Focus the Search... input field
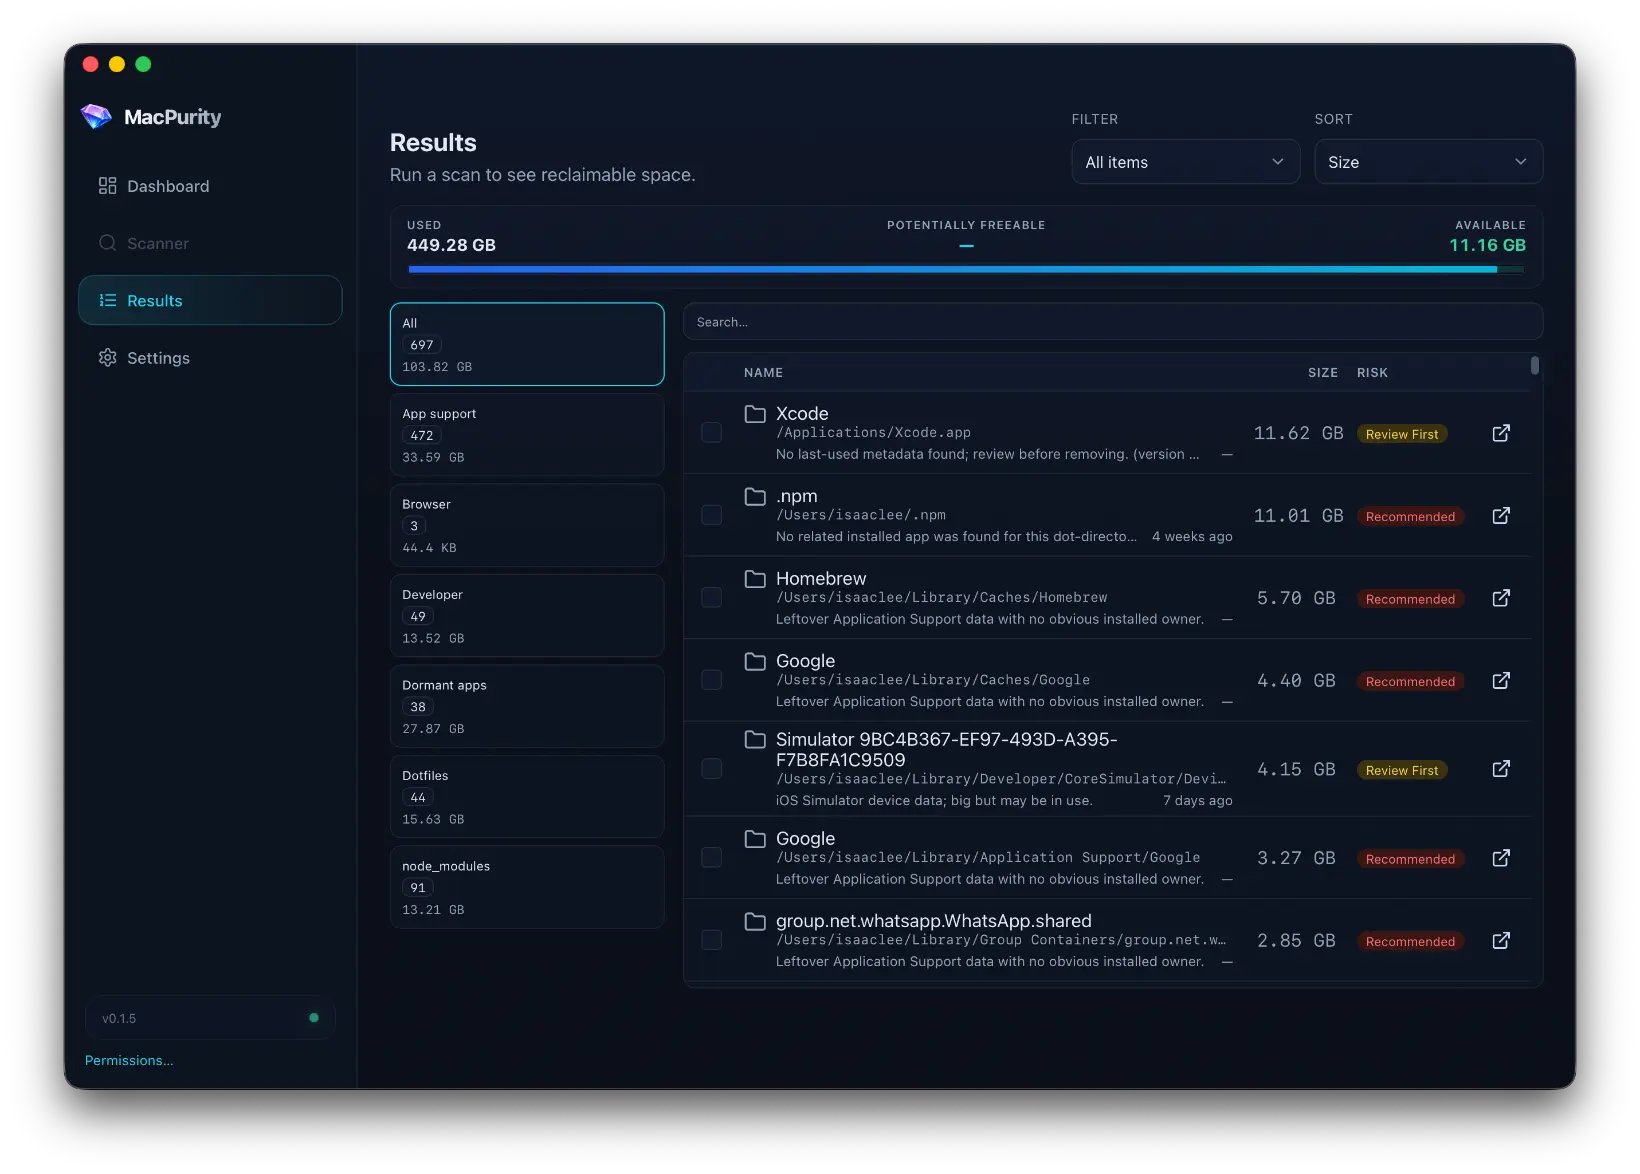The width and height of the screenshot is (1640, 1174). point(1113,322)
